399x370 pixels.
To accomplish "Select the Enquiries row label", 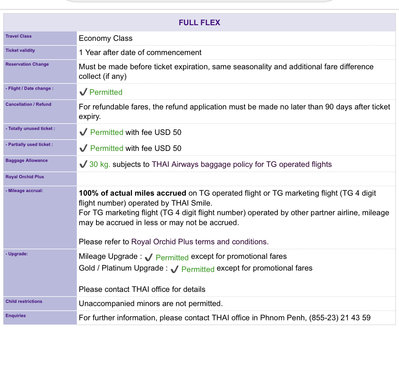I will (x=16, y=315).
